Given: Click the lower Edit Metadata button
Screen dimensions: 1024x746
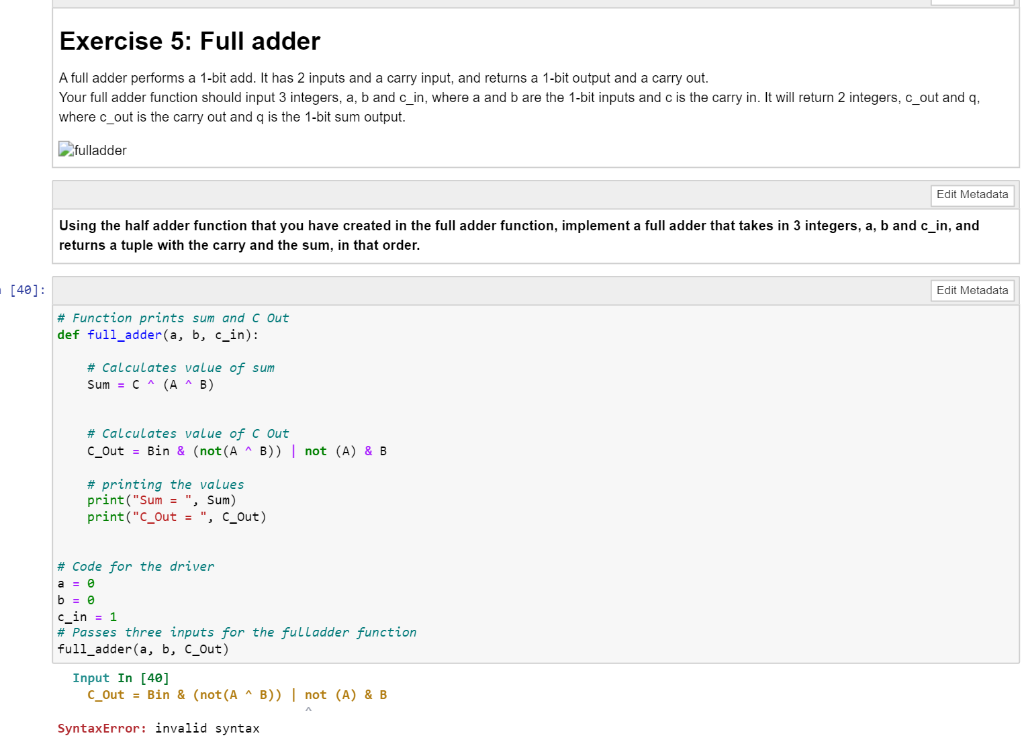Looking at the screenshot, I should [971, 290].
